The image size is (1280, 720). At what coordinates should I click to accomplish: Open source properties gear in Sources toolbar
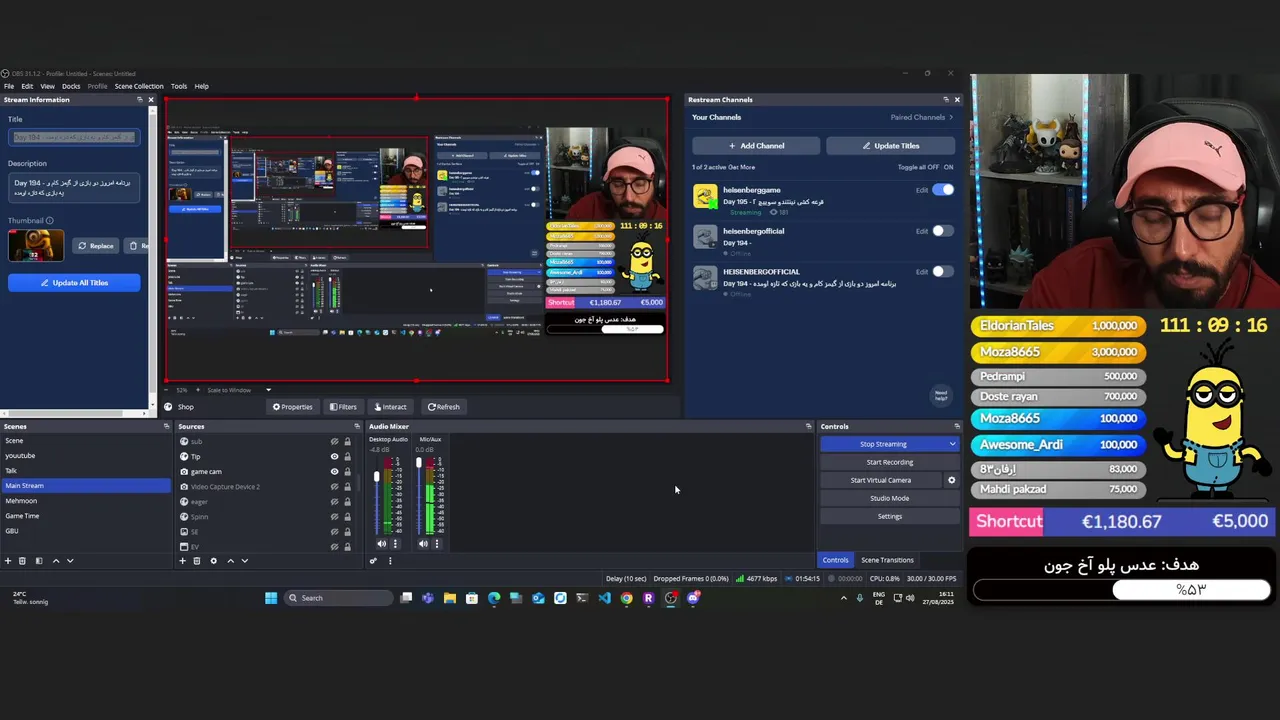pyautogui.click(x=213, y=561)
